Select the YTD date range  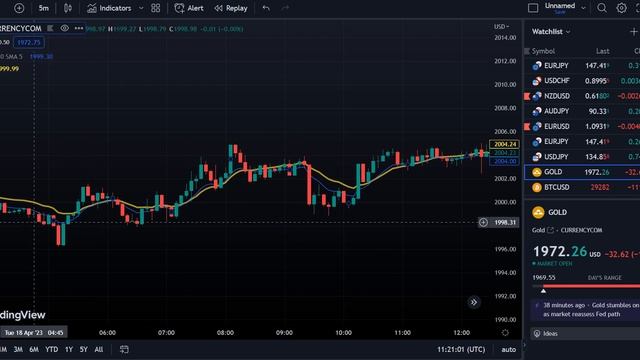[51, 349]
